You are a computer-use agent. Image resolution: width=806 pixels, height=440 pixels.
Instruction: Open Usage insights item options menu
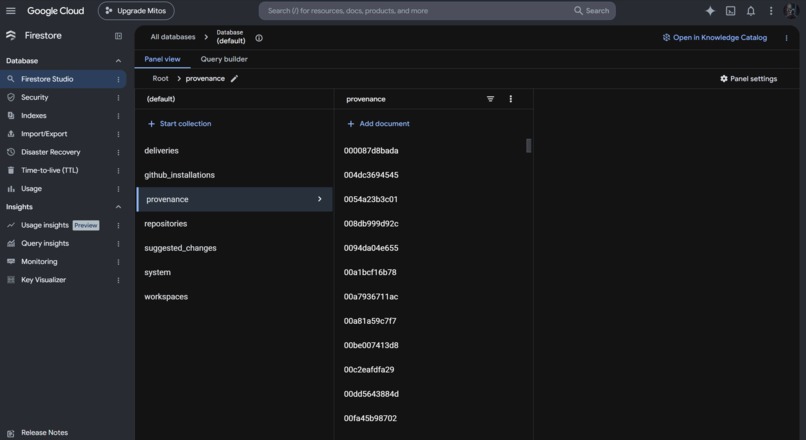pyautogui.click(x=118, y=225)
